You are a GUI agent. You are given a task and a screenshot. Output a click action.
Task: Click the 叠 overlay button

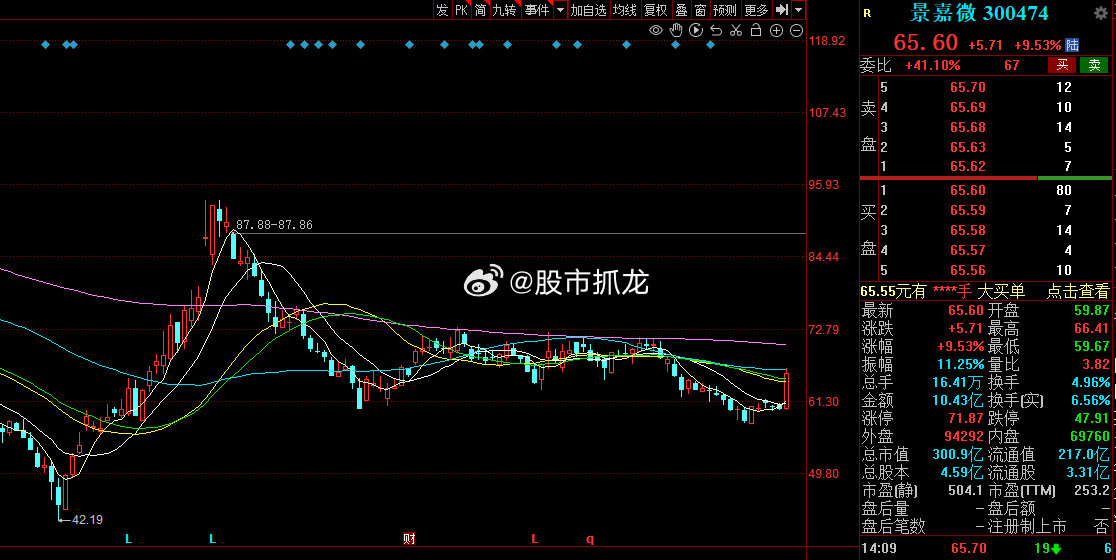tap(681, 9)
